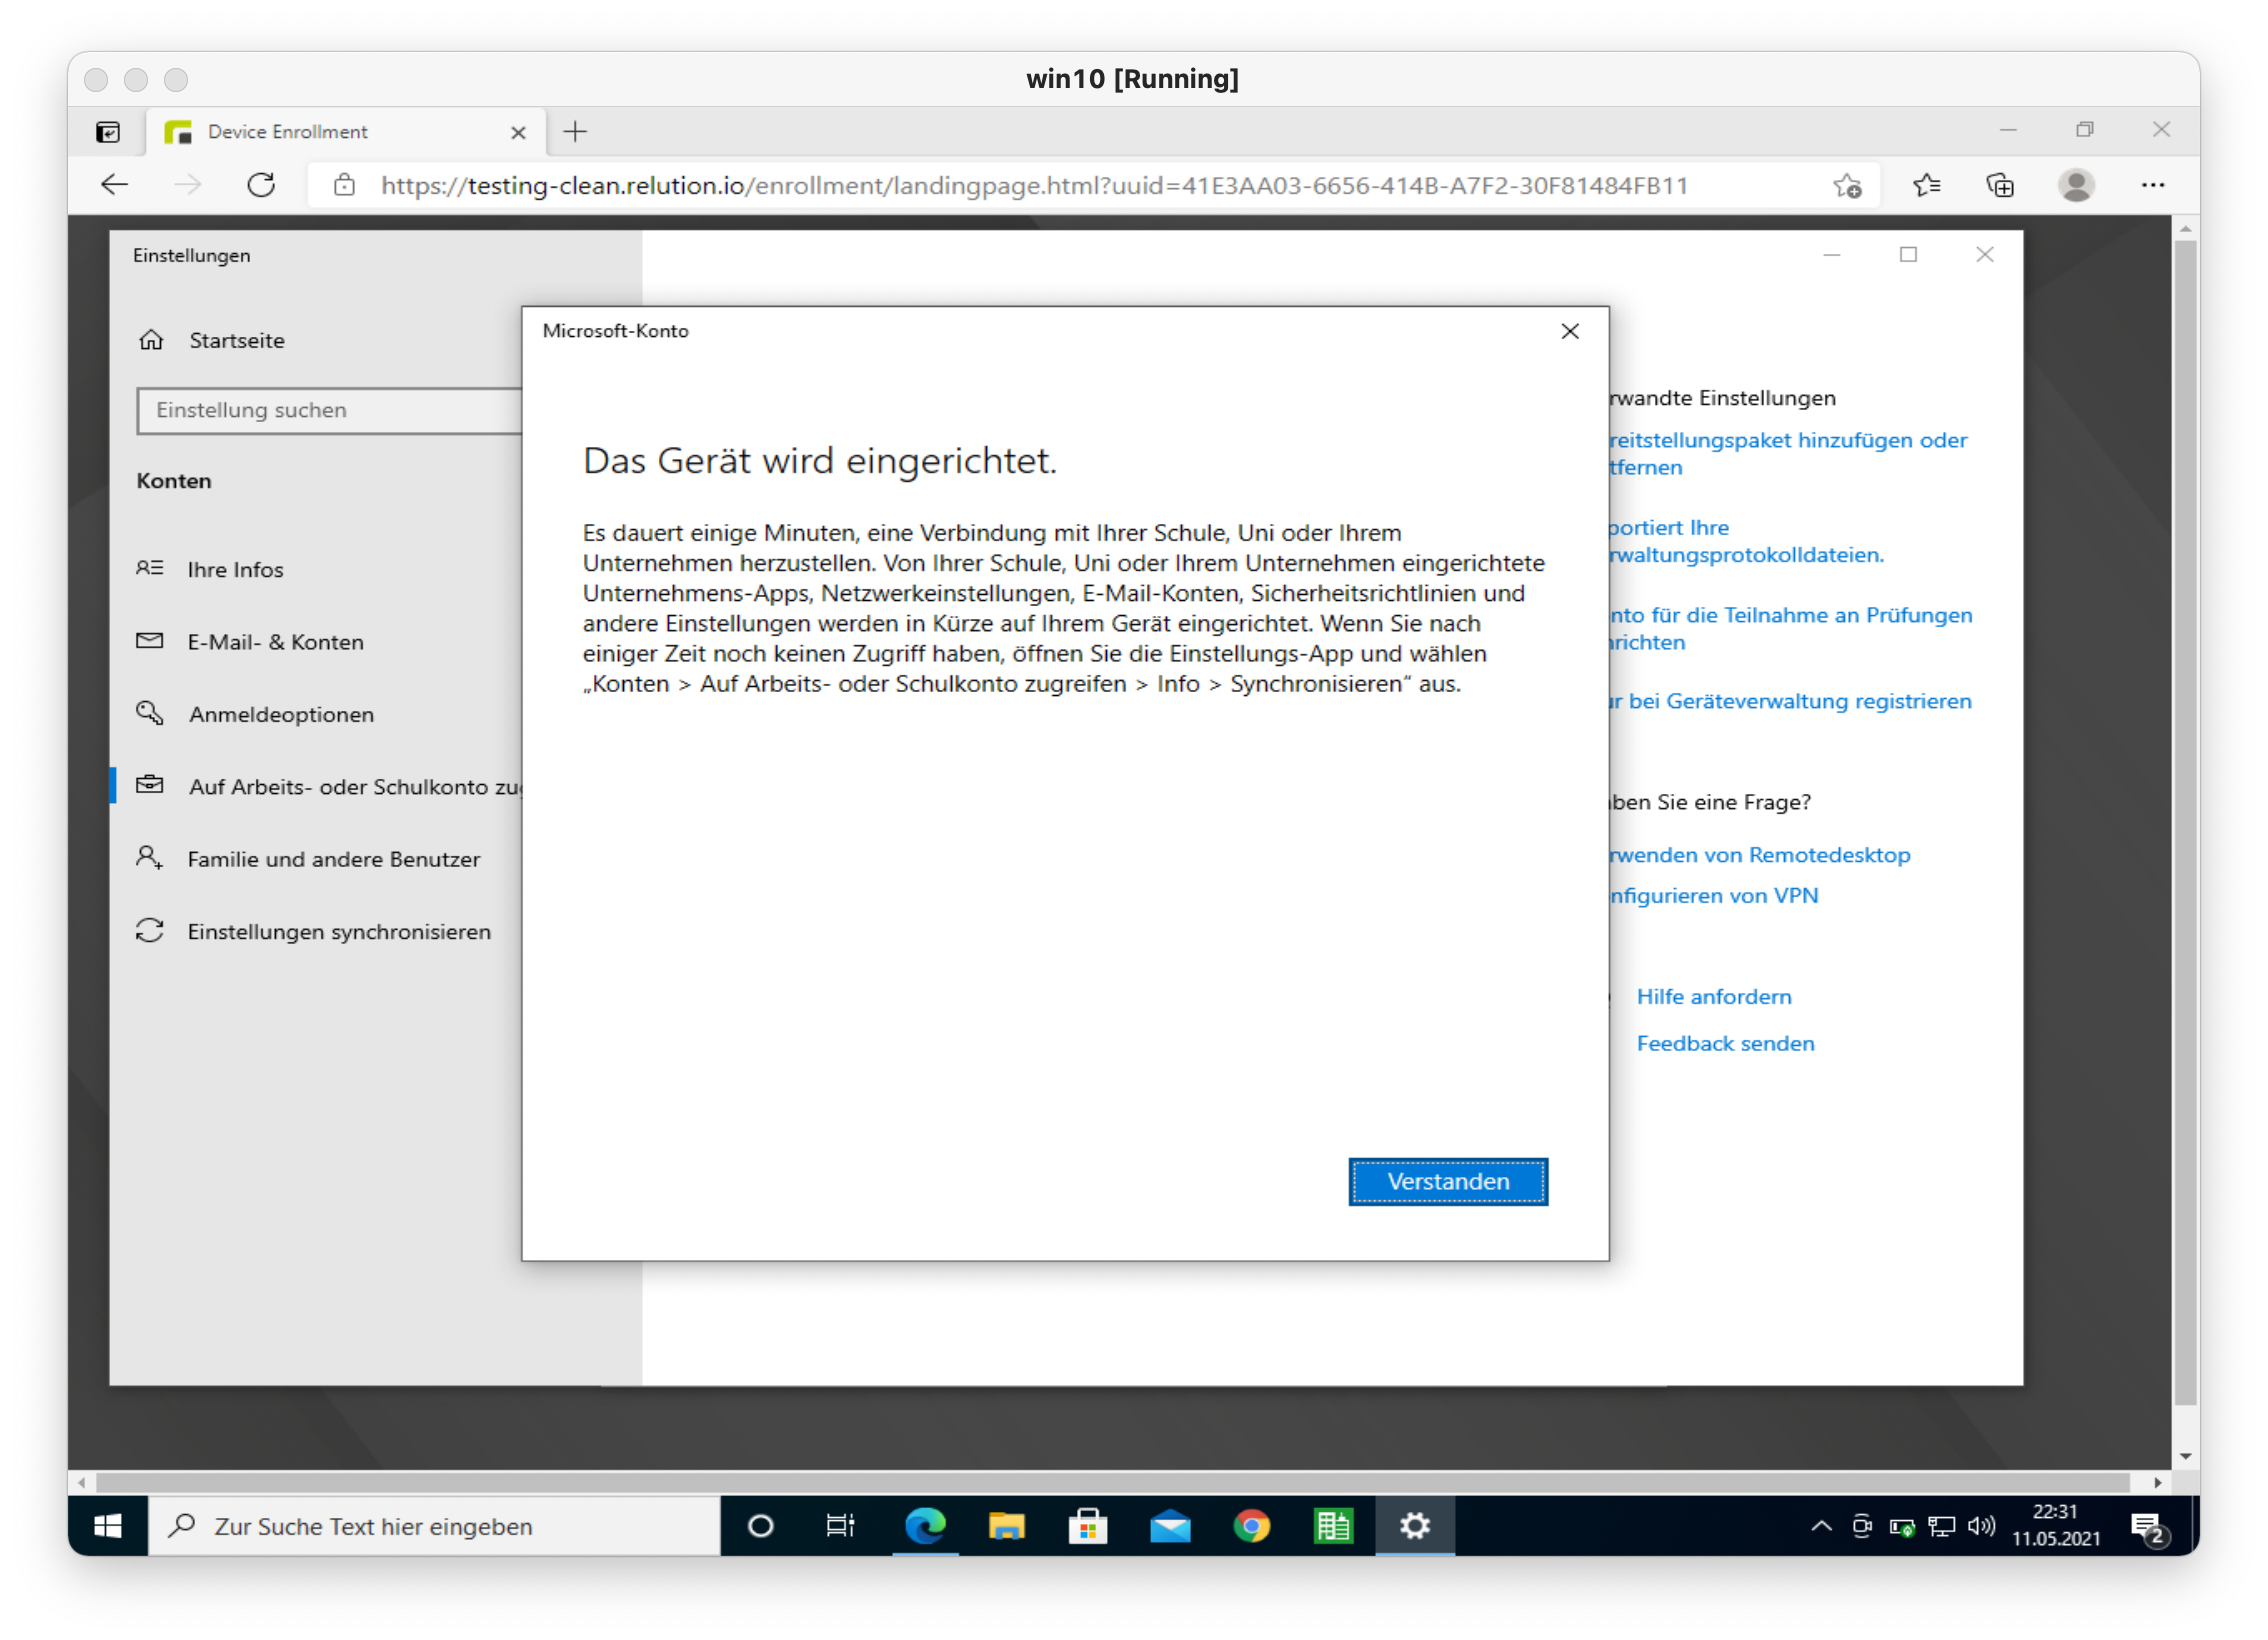
Task: Open Startseite in Einstellungen
Action: 236,340
